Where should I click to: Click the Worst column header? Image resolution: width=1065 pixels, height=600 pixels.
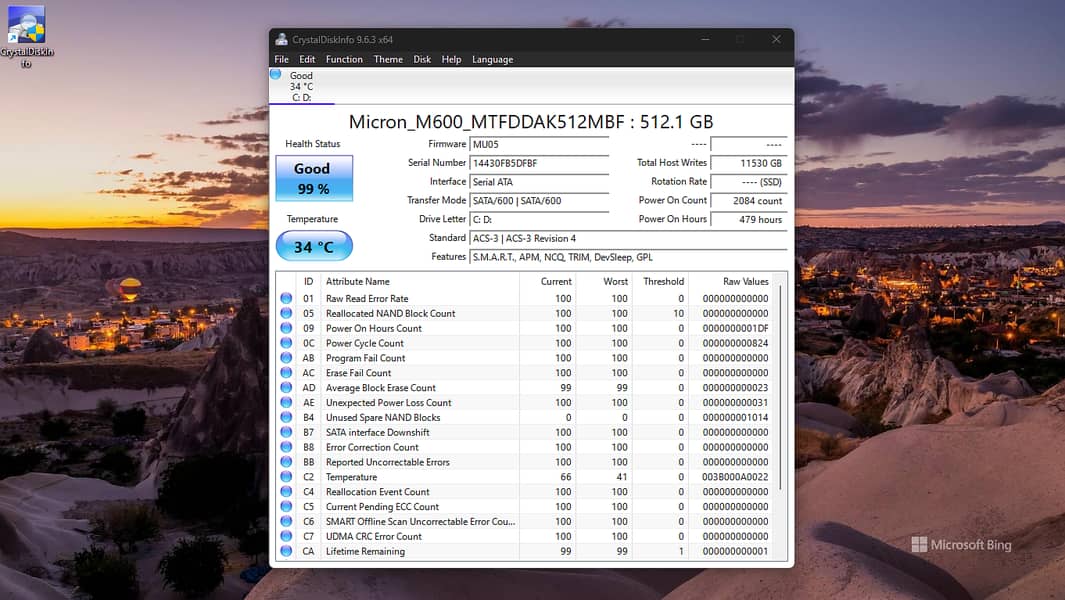coord(604,281)
